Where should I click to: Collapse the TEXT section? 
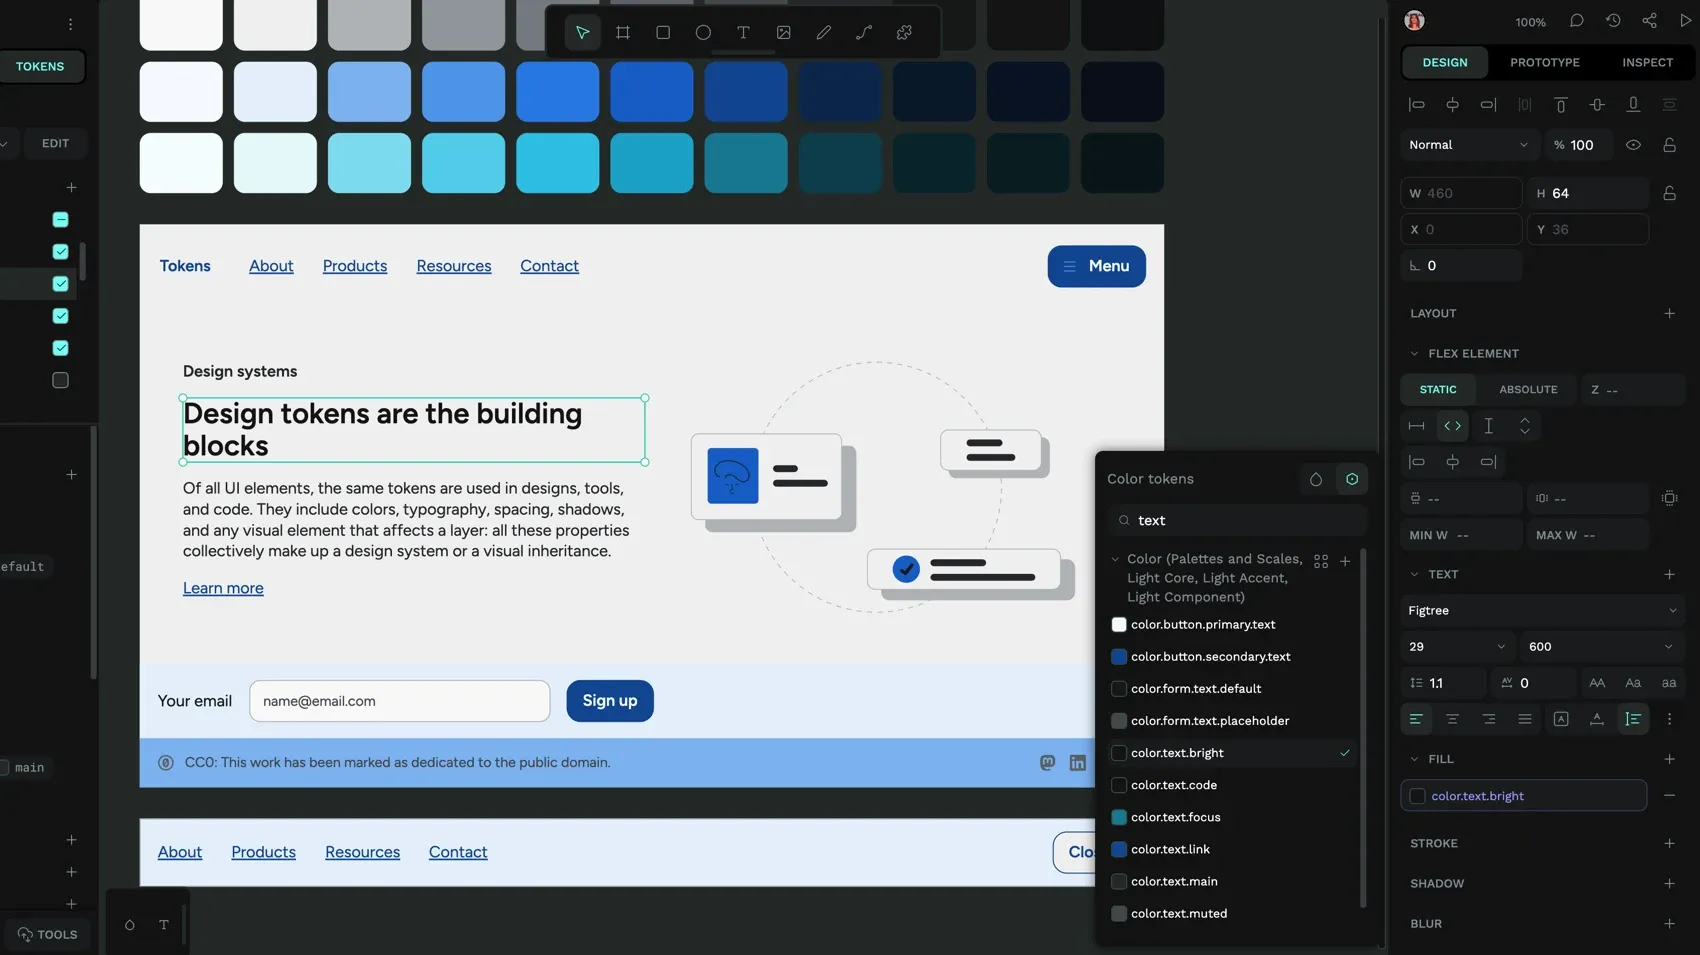(1414, 574)
